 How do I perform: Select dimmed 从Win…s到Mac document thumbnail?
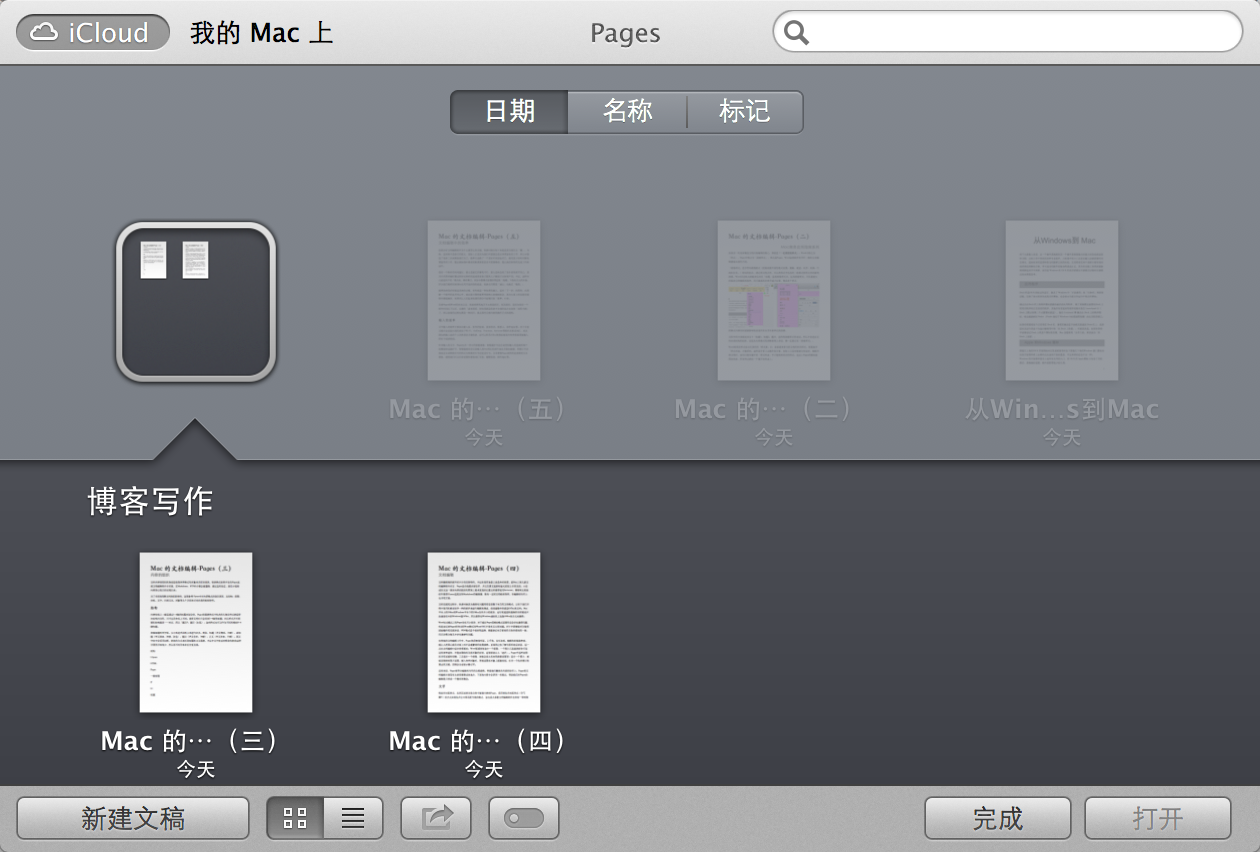[1062, 300]
